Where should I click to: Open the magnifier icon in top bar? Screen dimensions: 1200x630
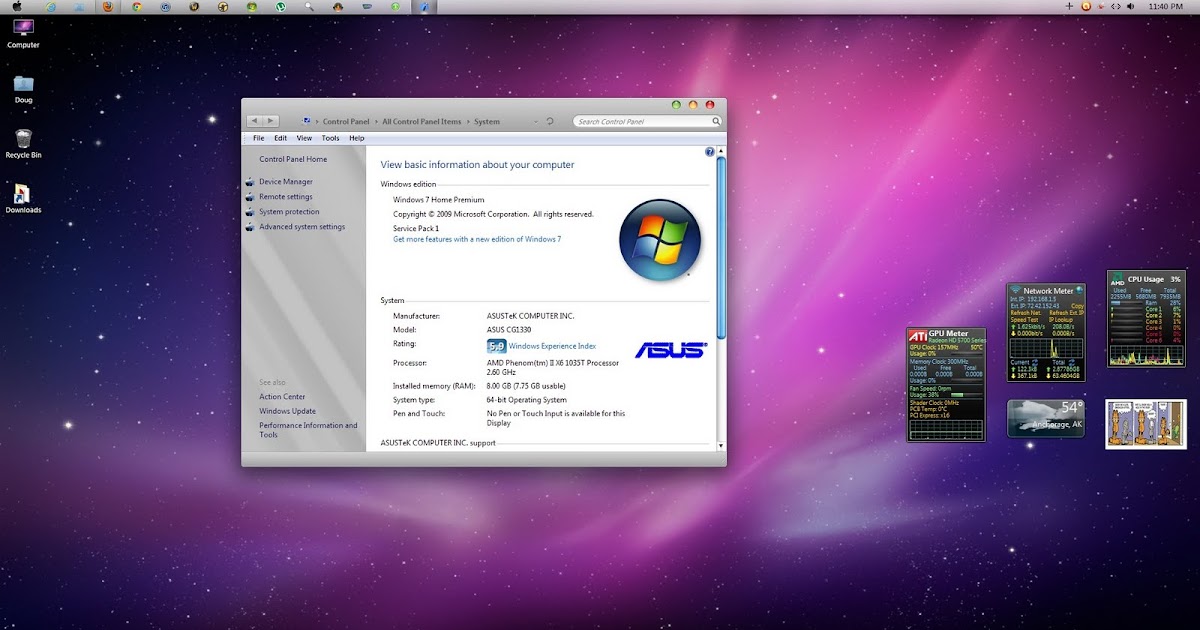[x=310, y=6]
